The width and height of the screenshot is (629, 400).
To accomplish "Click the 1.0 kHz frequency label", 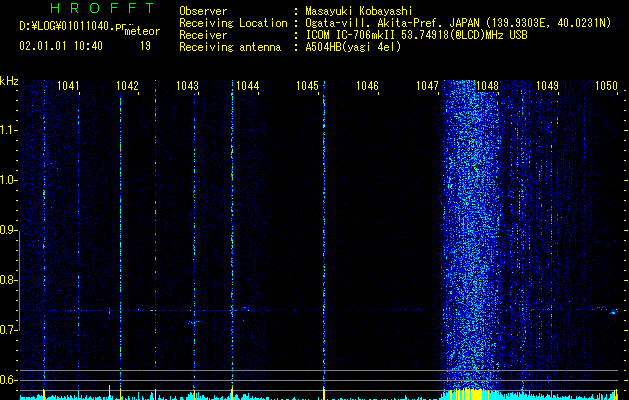I will click(8, 180).
